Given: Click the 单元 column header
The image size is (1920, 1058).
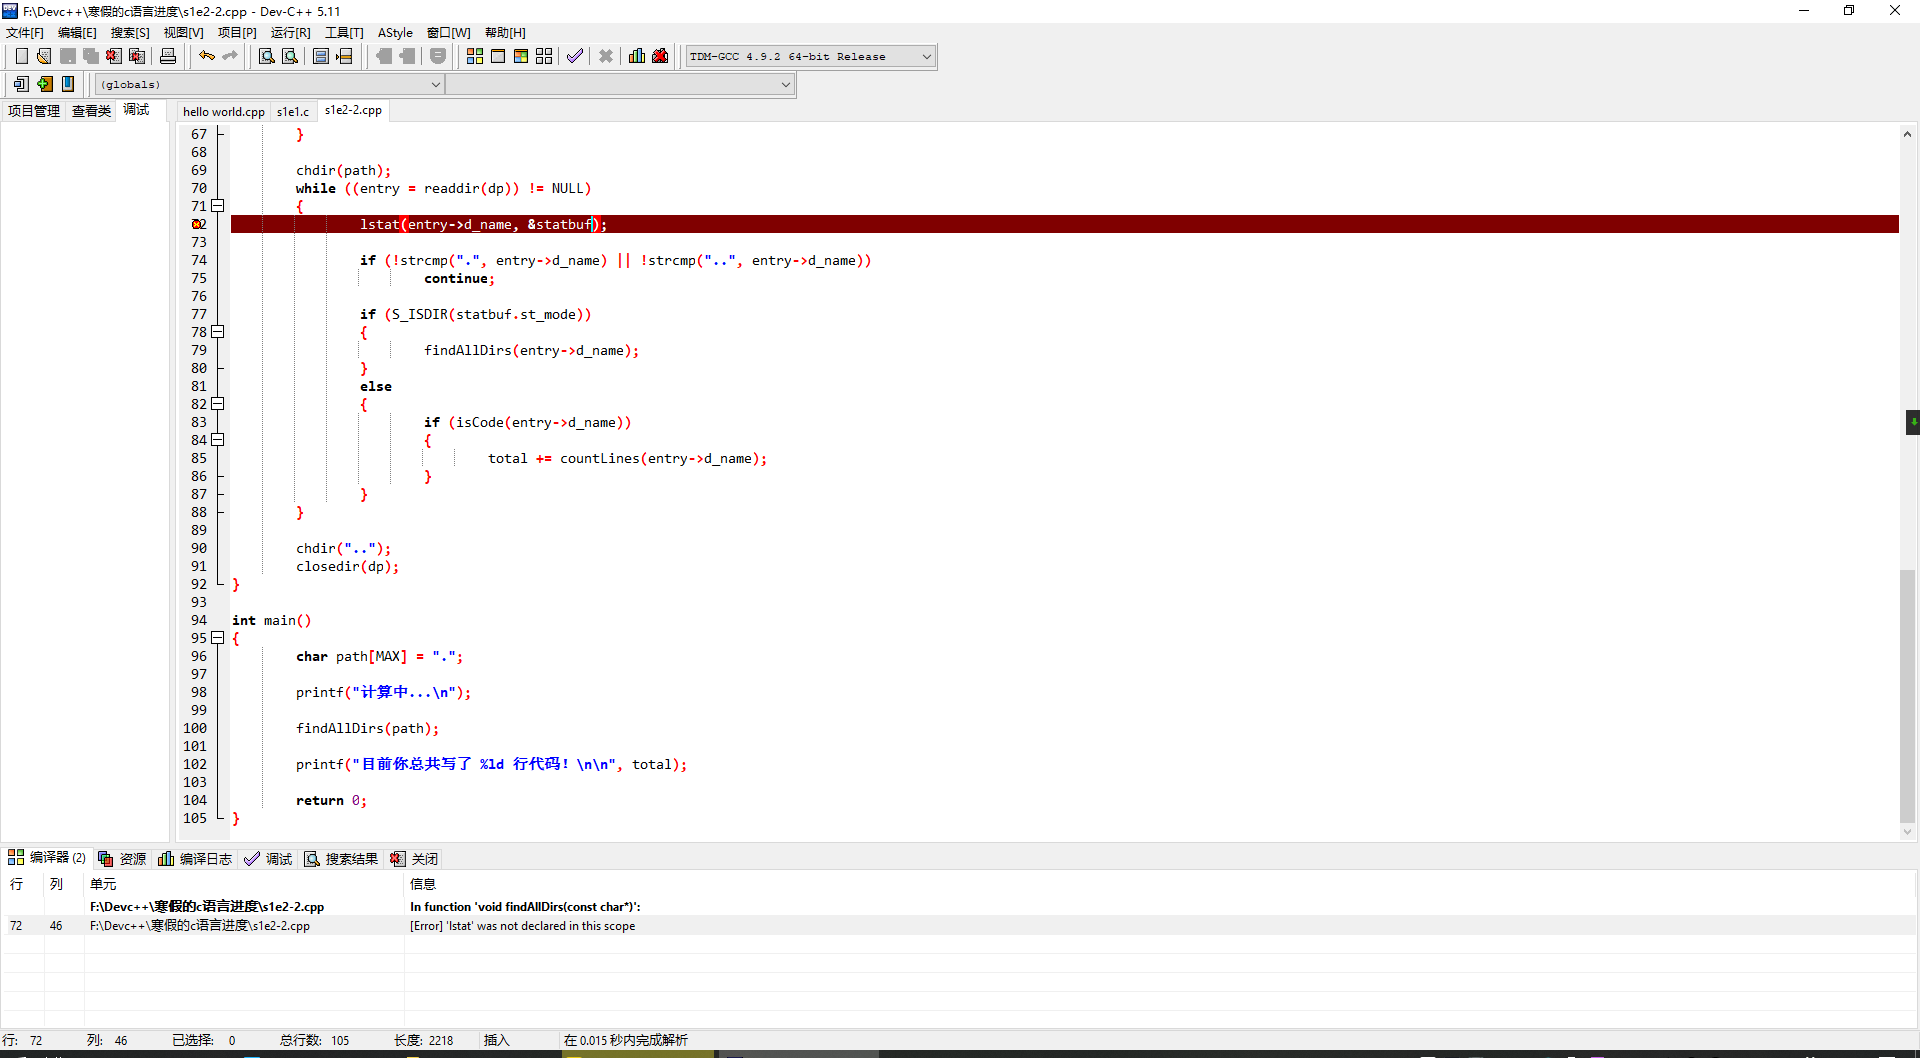Looking at the screenshot, I should (x=244, y=884).
